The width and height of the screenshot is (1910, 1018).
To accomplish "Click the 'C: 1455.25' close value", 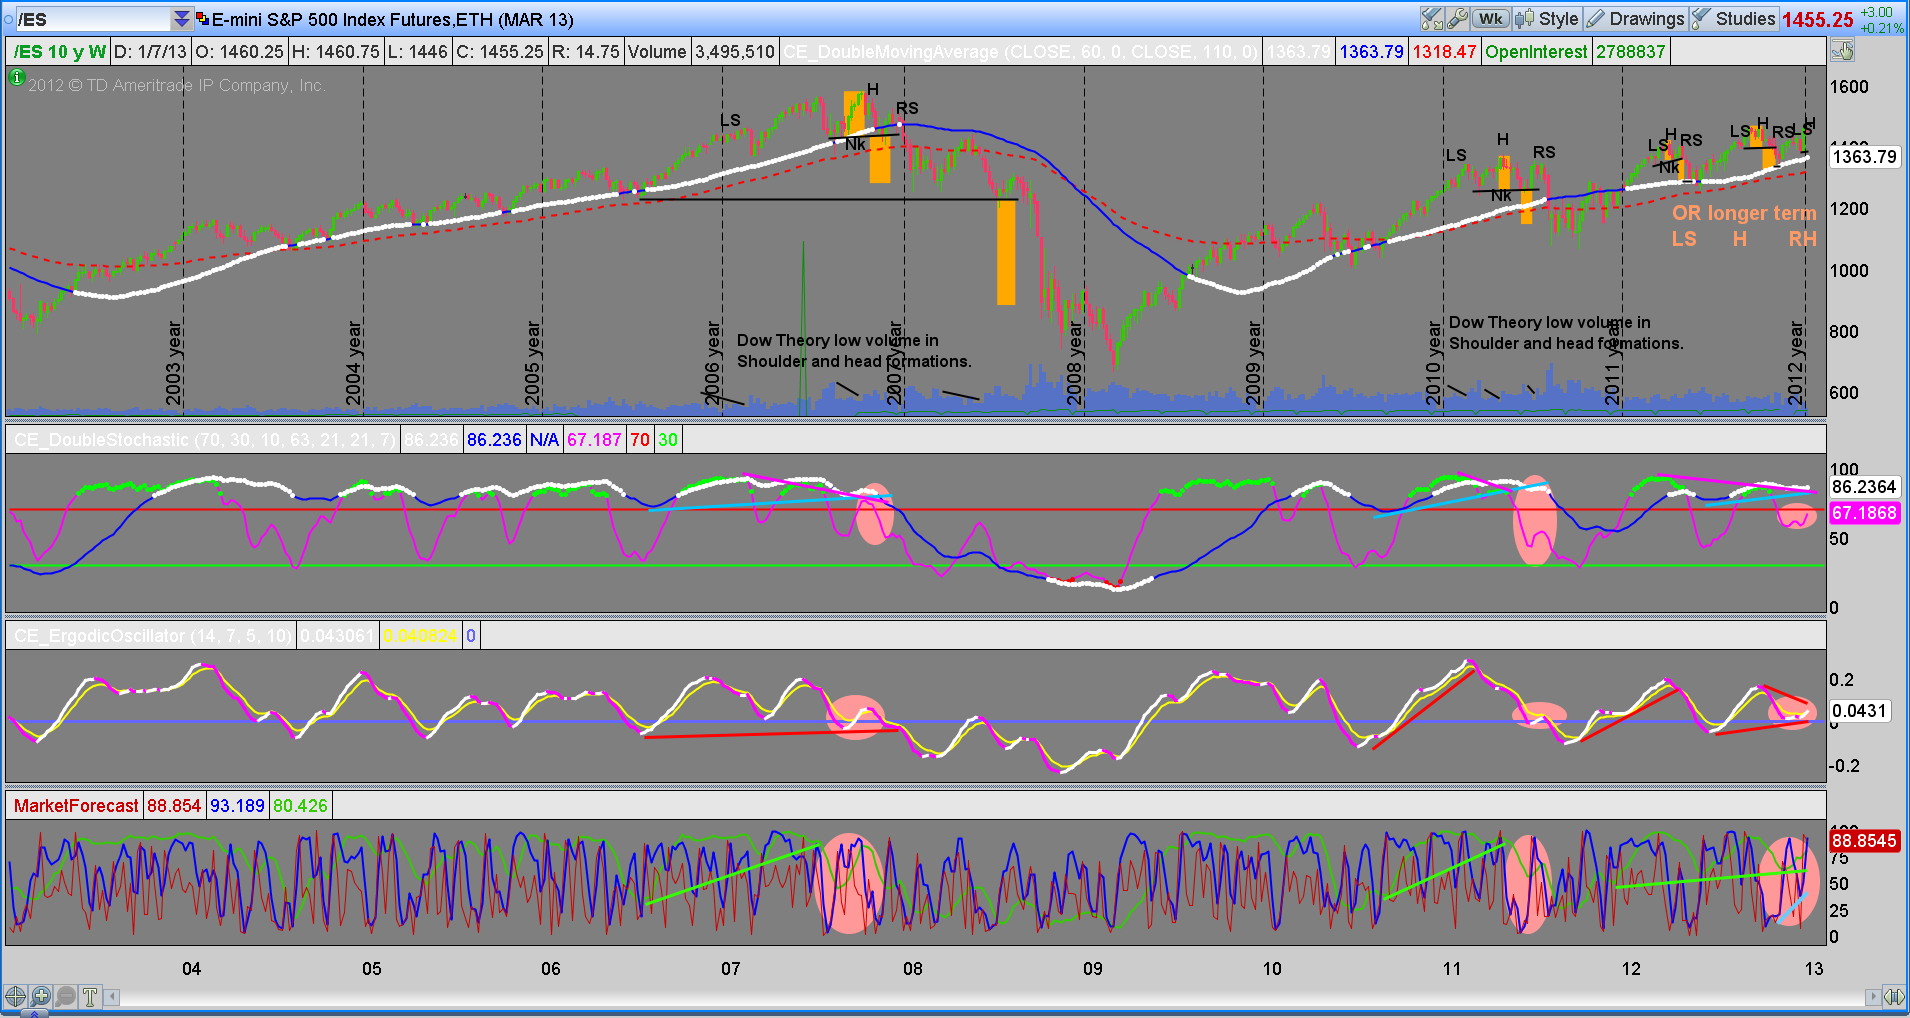I will (x=500, y=52).
